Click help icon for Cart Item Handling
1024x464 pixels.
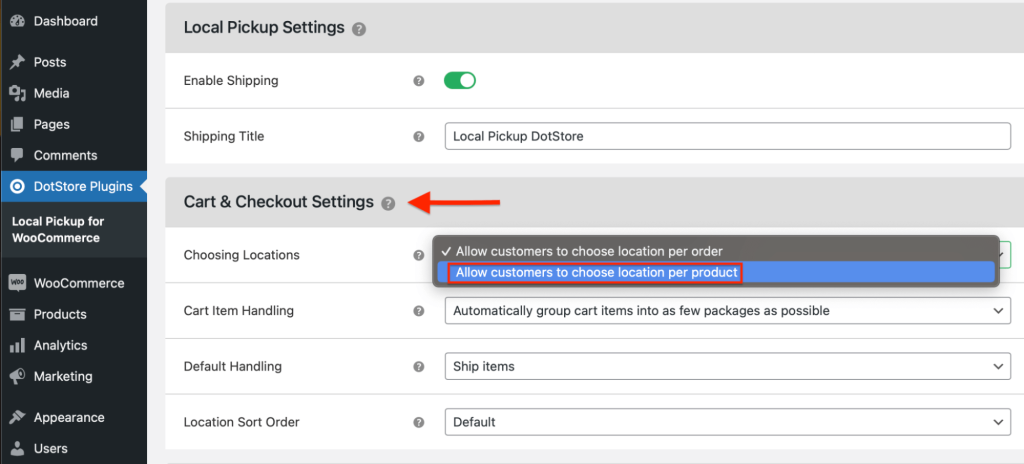tap(419, 311)
